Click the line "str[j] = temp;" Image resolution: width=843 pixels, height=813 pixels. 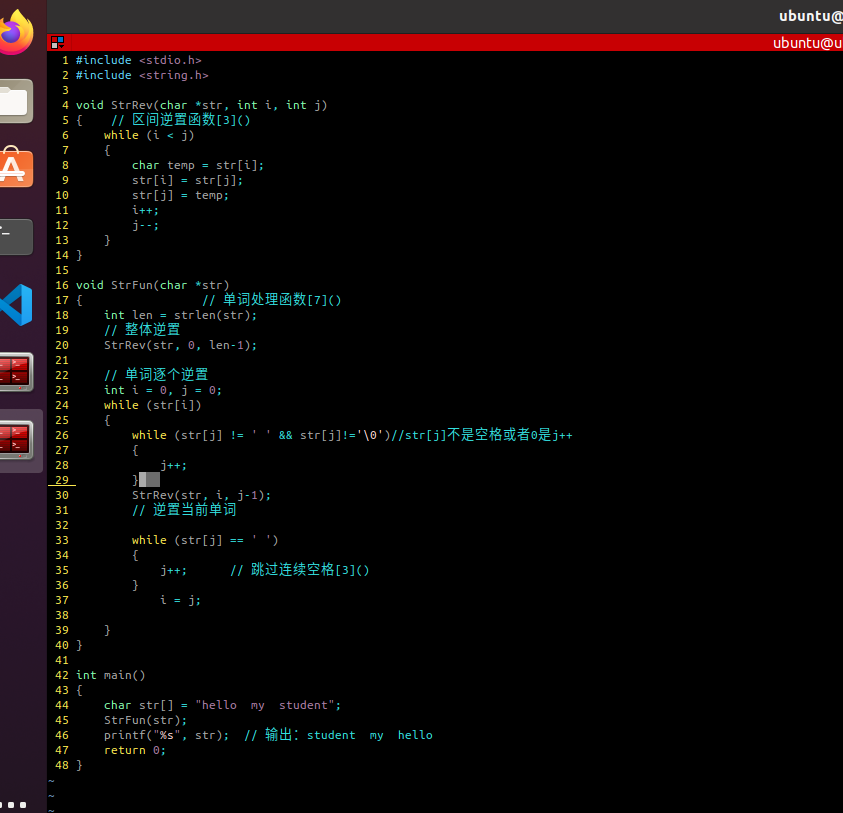click(180, 196)
